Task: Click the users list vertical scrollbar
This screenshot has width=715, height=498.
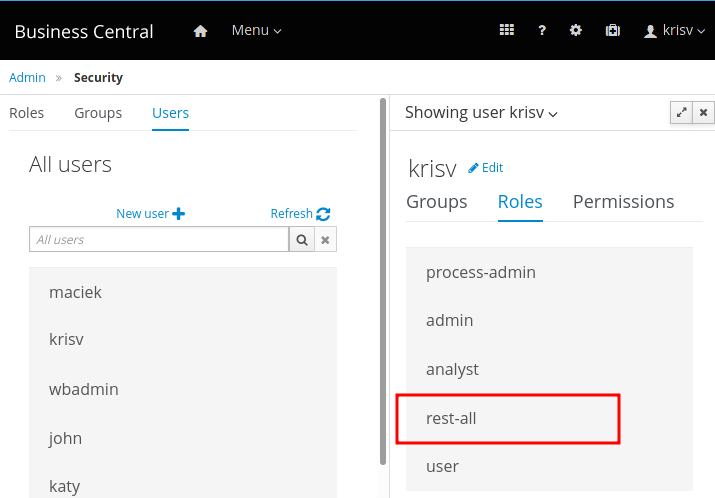Action: 383,281
